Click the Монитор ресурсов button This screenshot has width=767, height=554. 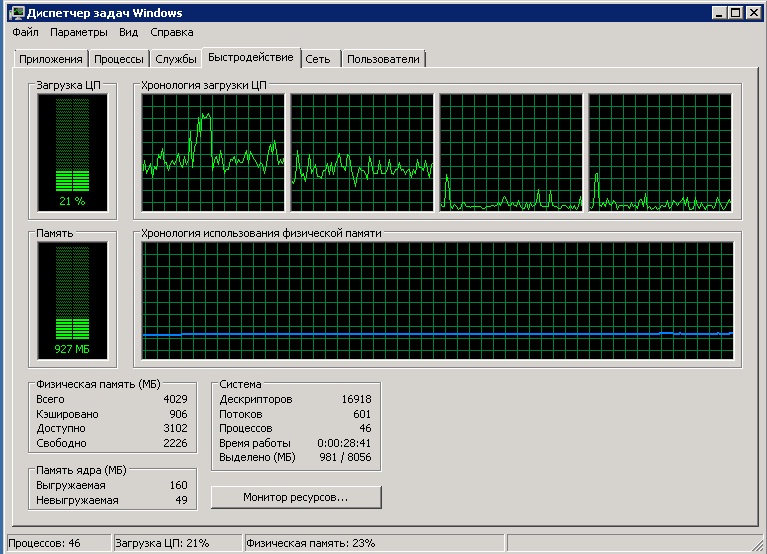pyautogui.click(x=296, y=497)
